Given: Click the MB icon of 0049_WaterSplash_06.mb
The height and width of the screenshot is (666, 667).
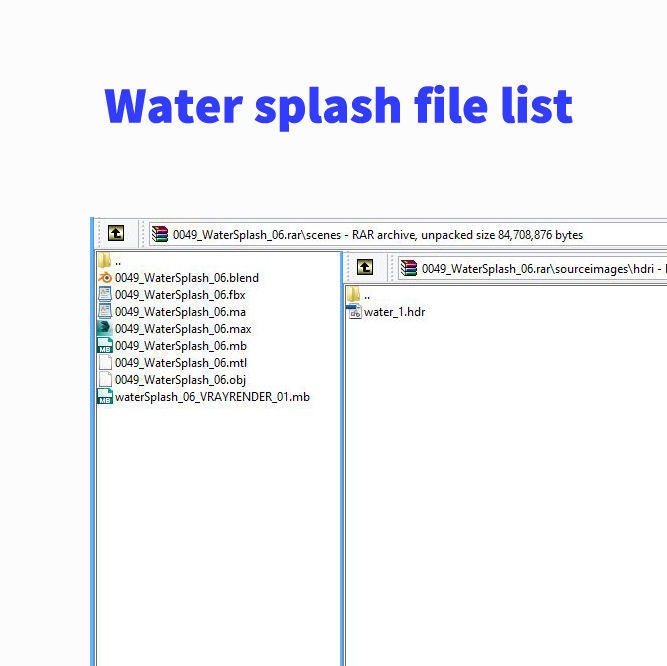Looking at the screenshot, I should pyautogui.click(x=105, y=345).
